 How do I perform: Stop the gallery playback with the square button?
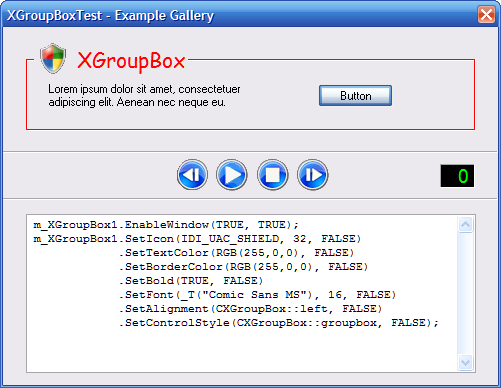(x=272, y=175)
